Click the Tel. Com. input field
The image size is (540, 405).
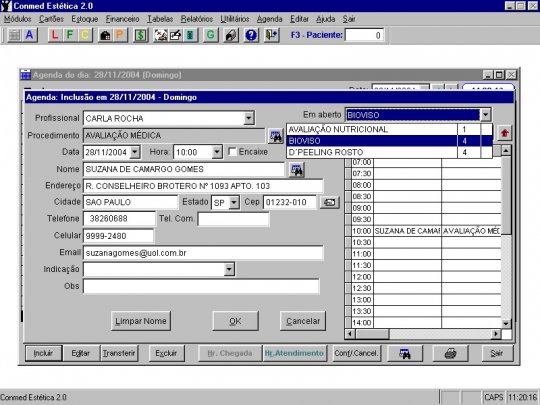(x=233, y=219)
